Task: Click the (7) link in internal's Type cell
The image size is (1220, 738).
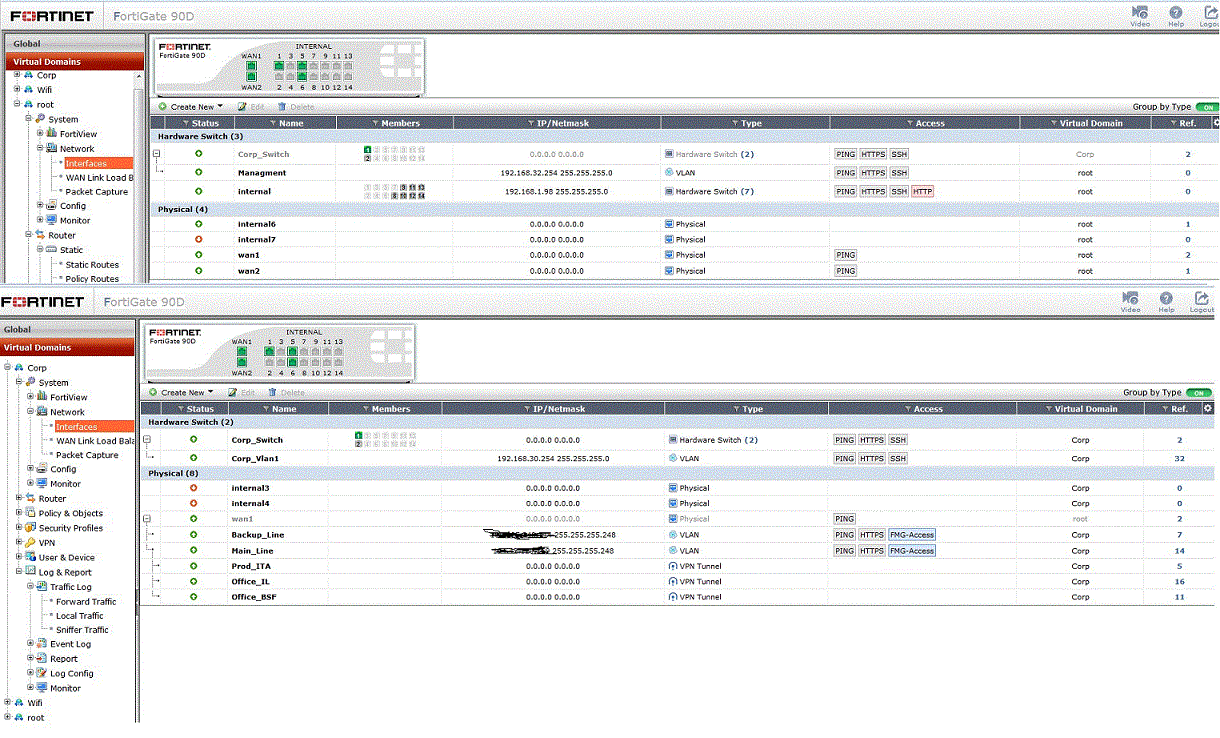Action: coord(747,191)
